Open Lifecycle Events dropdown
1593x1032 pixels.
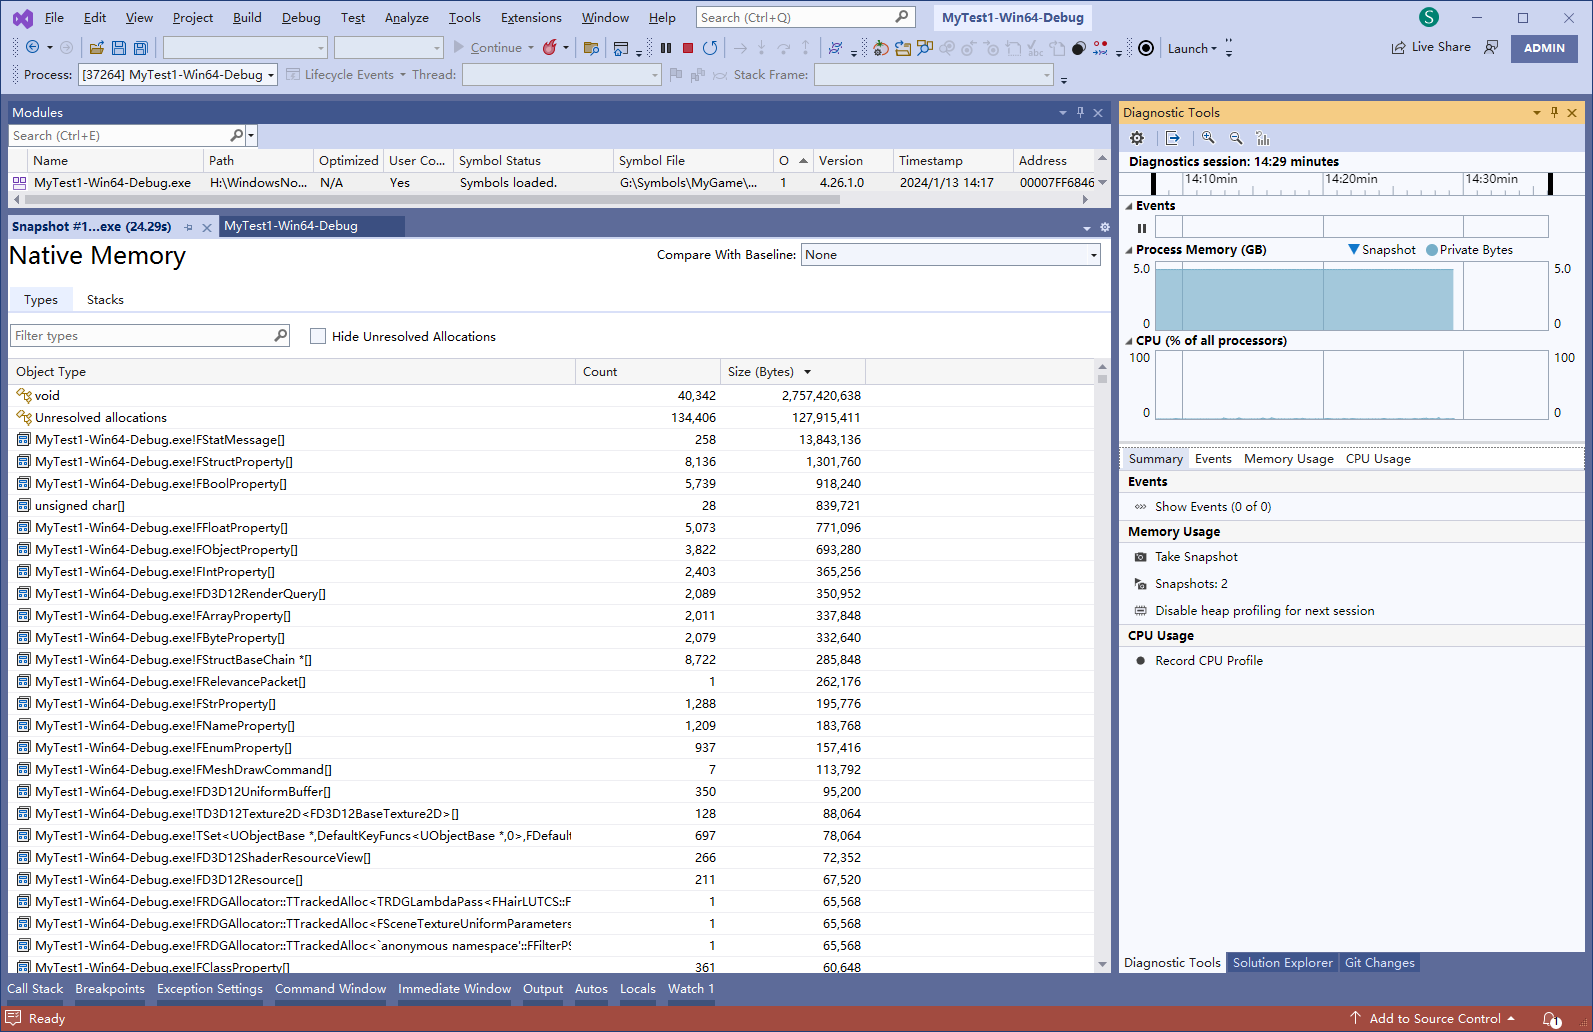pos(403,75)
